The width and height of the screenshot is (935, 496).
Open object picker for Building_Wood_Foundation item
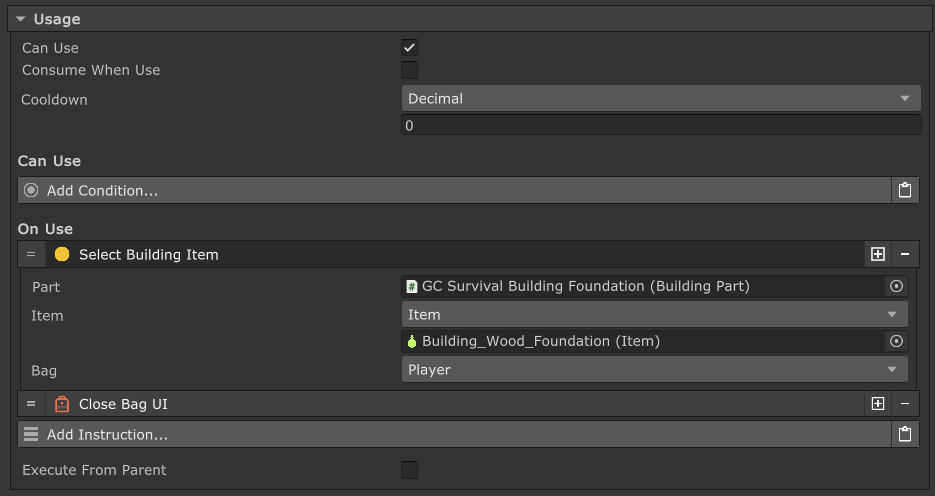tap(896, 341)
